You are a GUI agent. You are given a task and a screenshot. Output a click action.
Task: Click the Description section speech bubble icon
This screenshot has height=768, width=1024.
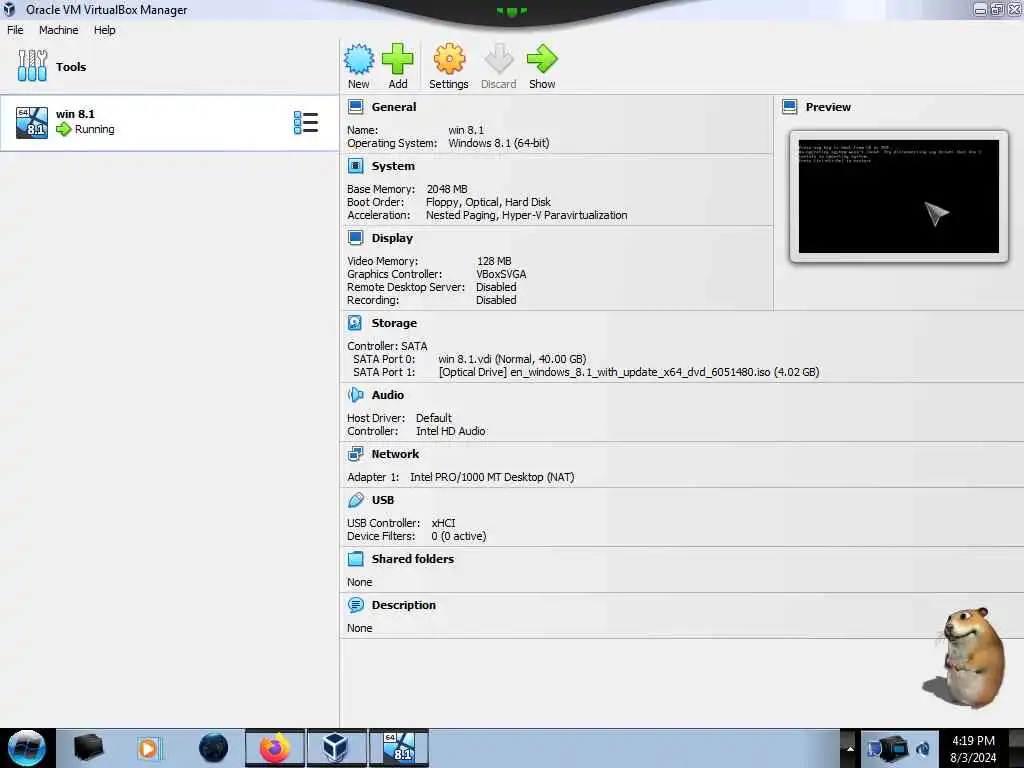point(355,605)
